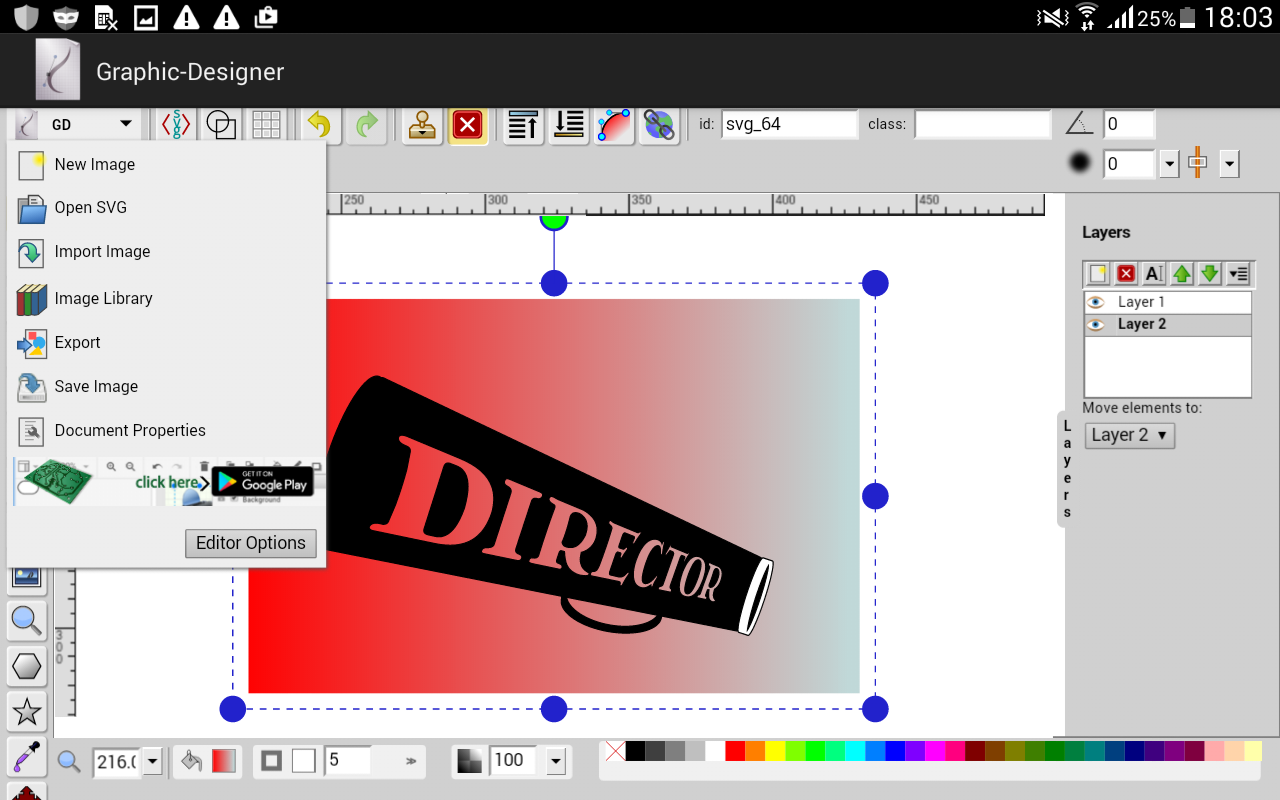Pick the red color swatch in palette
Image resolution: width=1280 pixels, height=800 pixels.
(x=735, y=751)
